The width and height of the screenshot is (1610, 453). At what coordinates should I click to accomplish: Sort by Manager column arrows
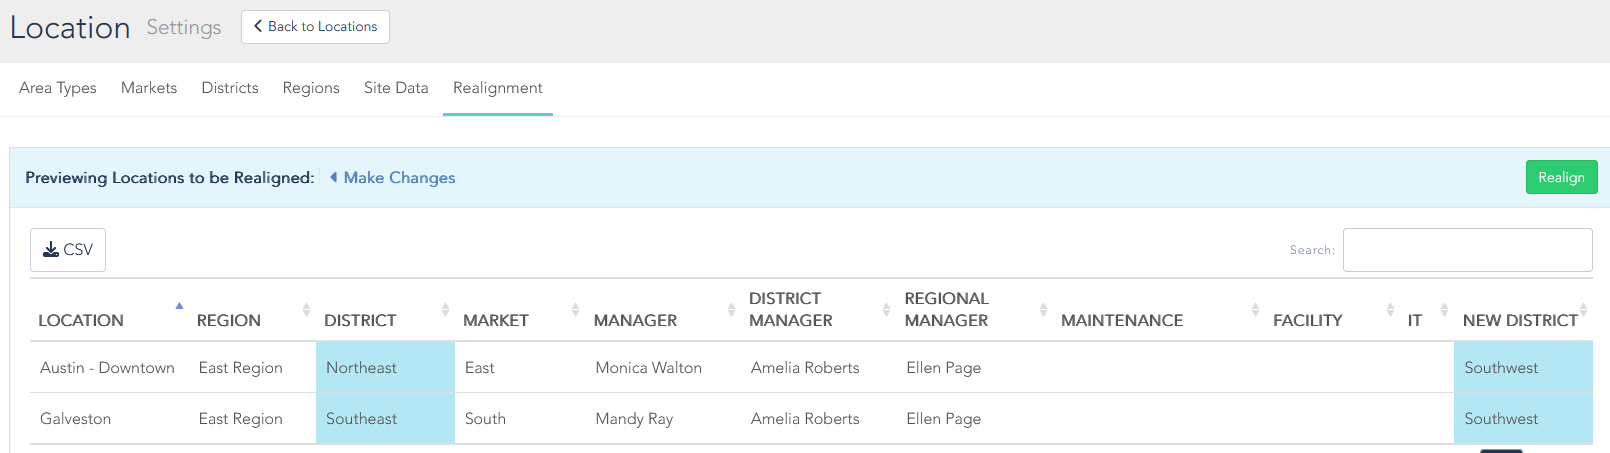(x=731, y=310)
